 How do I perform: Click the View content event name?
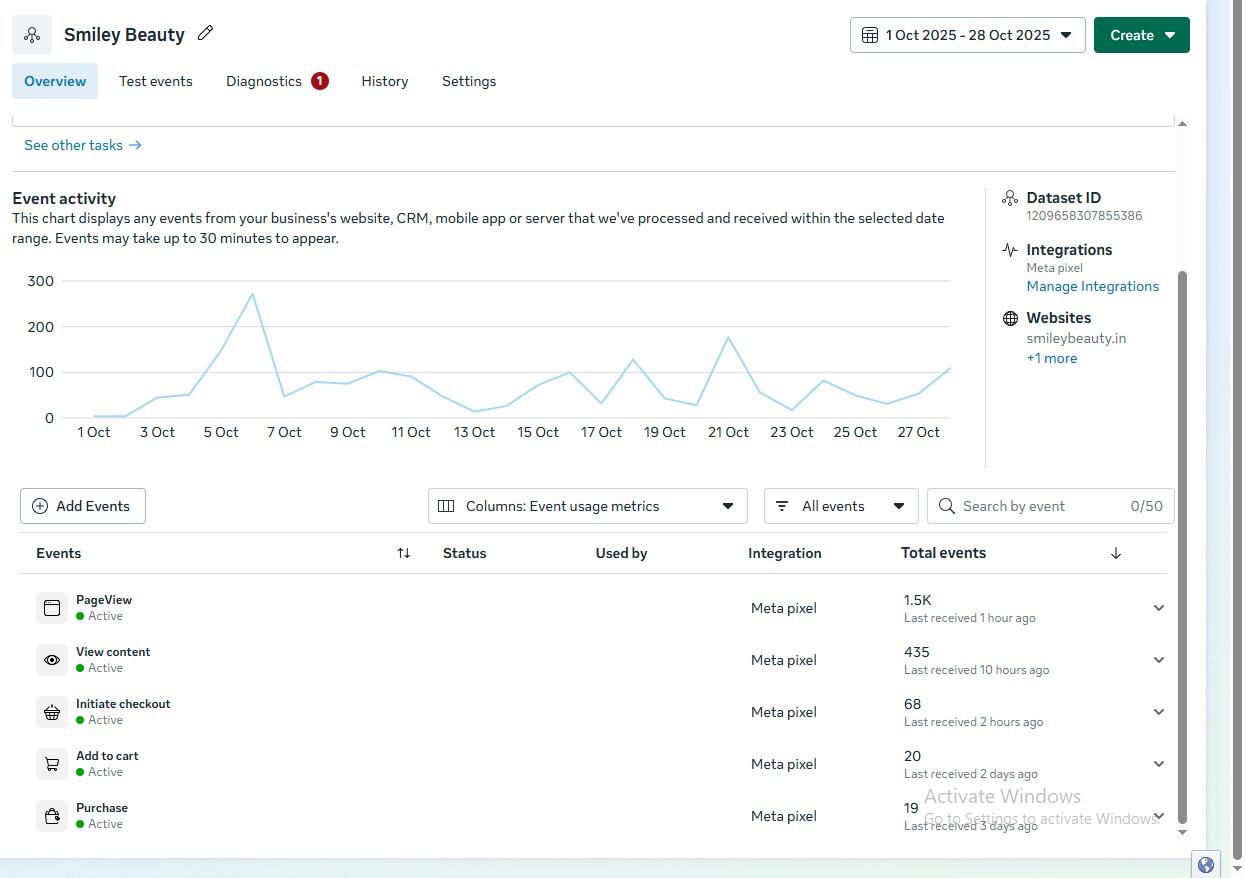point(113,652)
